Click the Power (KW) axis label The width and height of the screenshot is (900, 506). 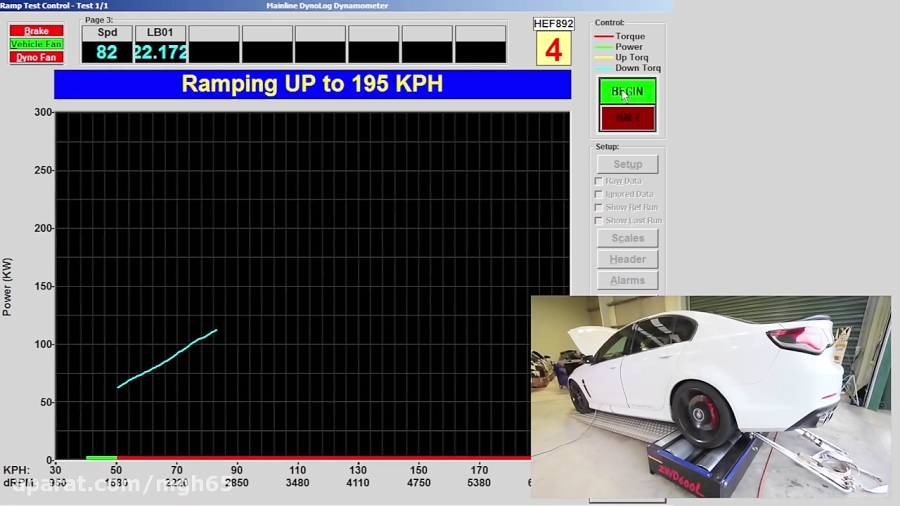pyautogui.click(x=7, y=287)
